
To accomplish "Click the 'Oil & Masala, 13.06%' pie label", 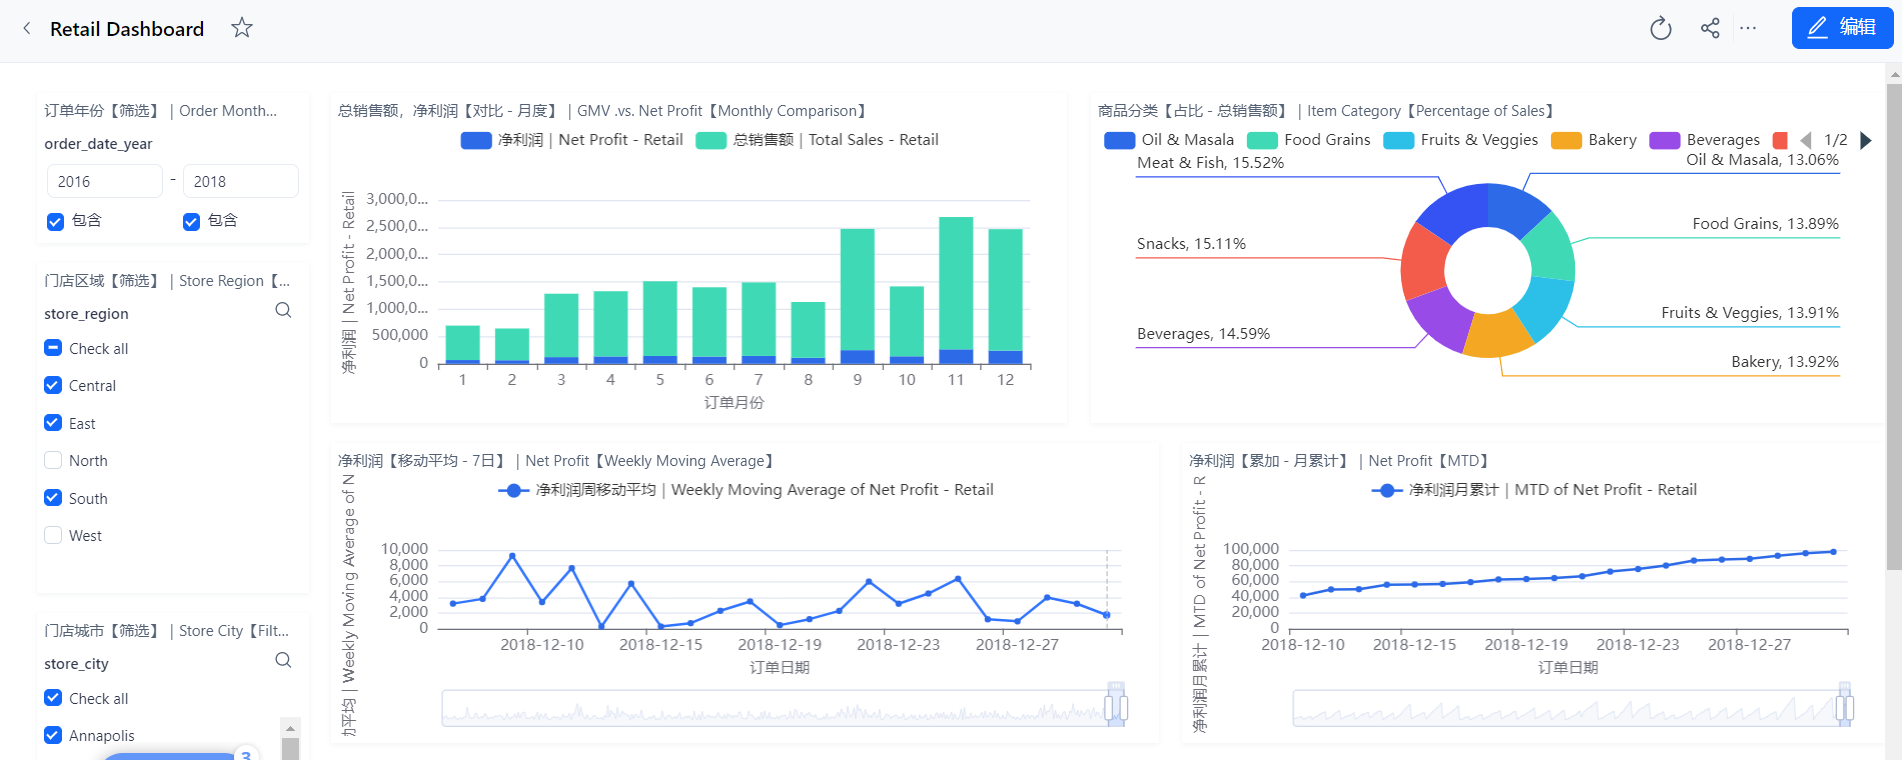I will (1762, 159).
